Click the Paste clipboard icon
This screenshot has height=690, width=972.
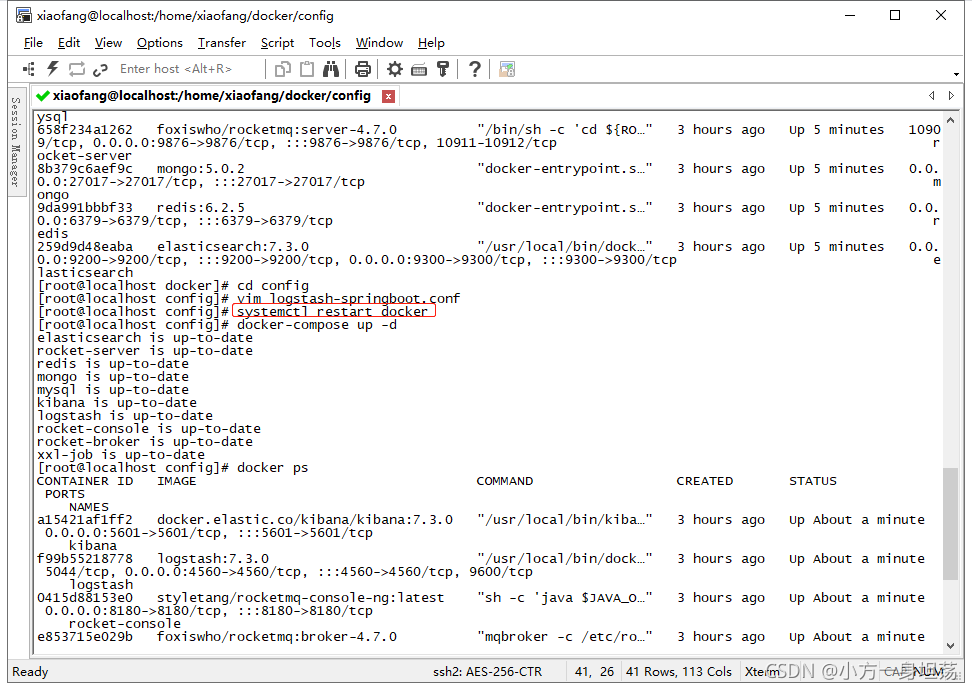click(x=307, y=69)
